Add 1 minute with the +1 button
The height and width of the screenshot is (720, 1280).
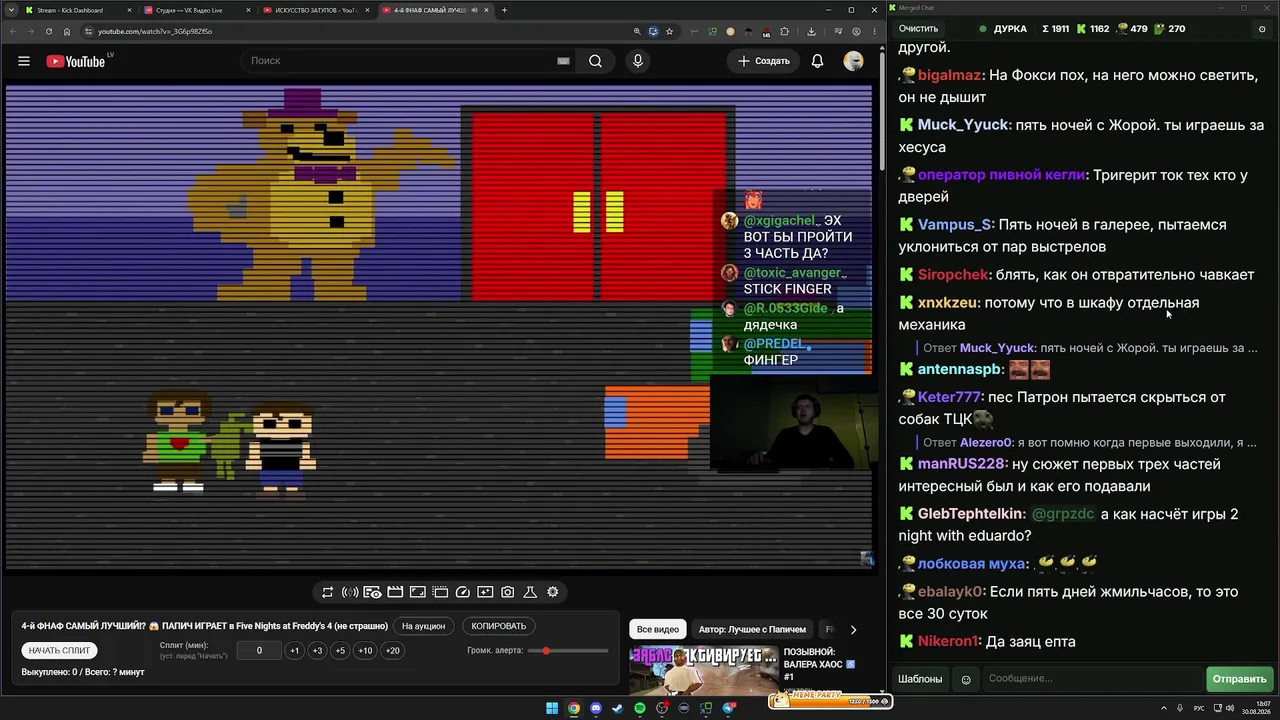(294, 651)
